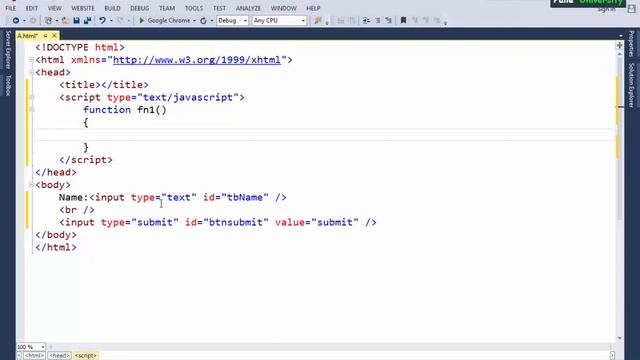The image size is (640, 360).
Task: Start debugging with the green play icon
Action: tap(142, 20)
